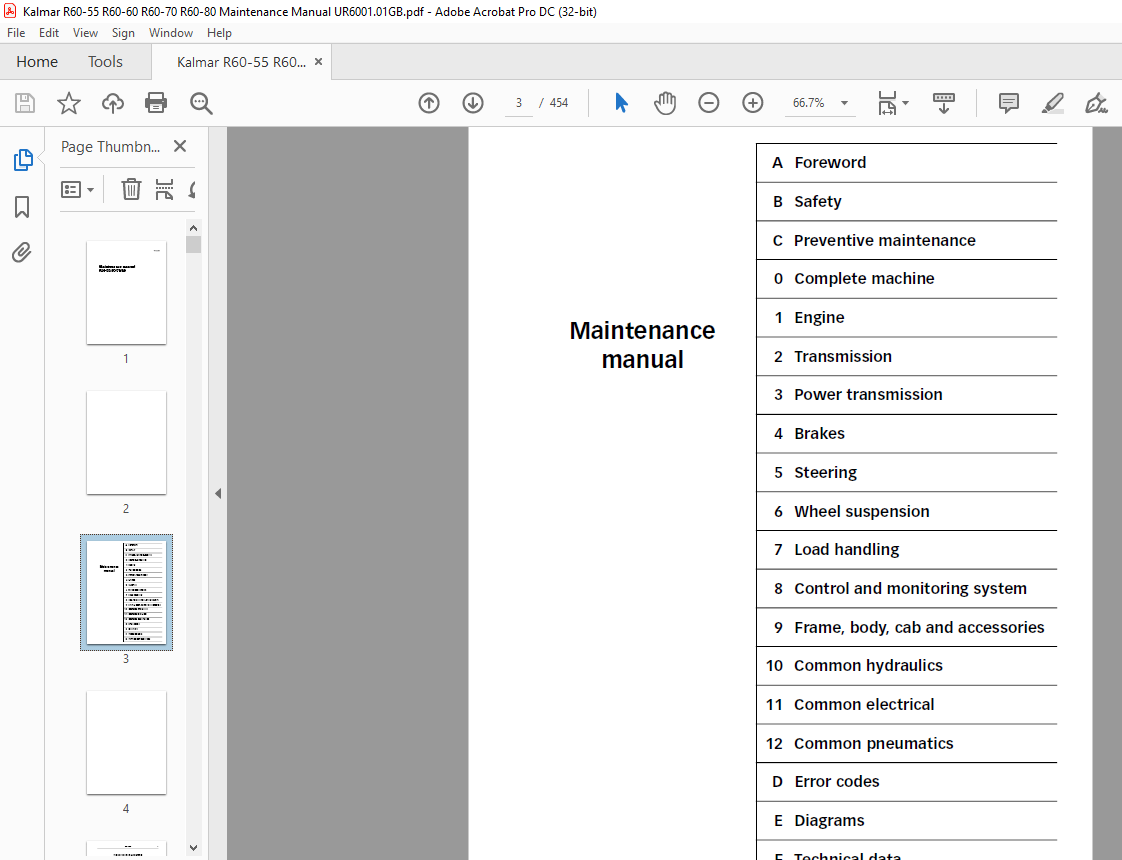
Task: Open the Sign document pen tool
Action: tap(1096, 103)
